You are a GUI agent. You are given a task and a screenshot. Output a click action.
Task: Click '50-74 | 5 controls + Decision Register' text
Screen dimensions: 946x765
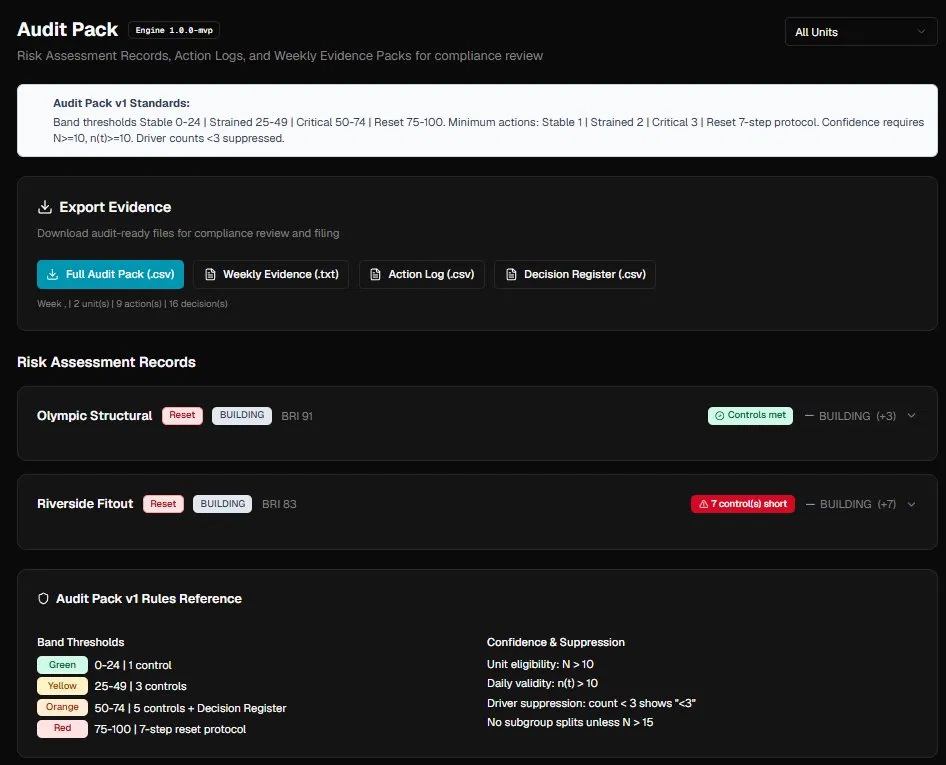190,708
